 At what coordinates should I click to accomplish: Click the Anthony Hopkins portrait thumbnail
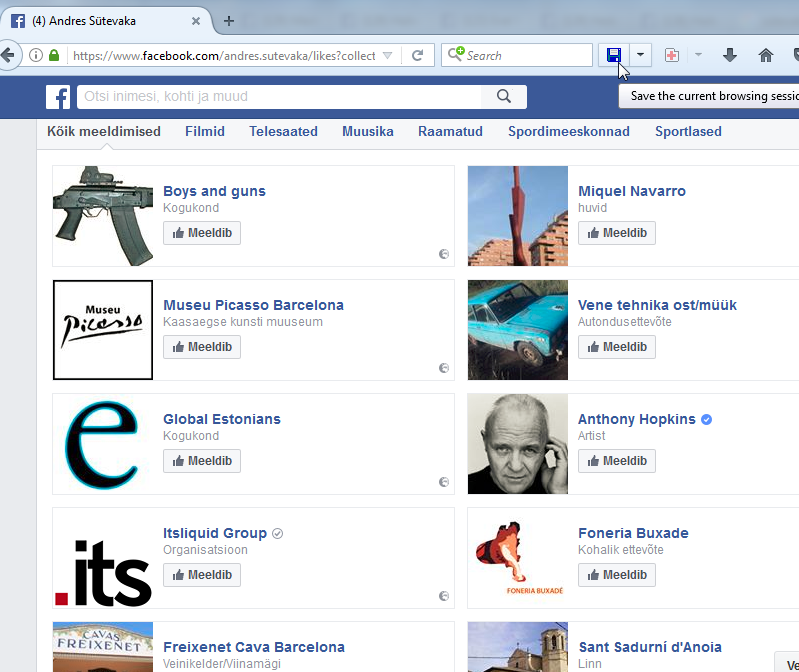tap(518, 444)
